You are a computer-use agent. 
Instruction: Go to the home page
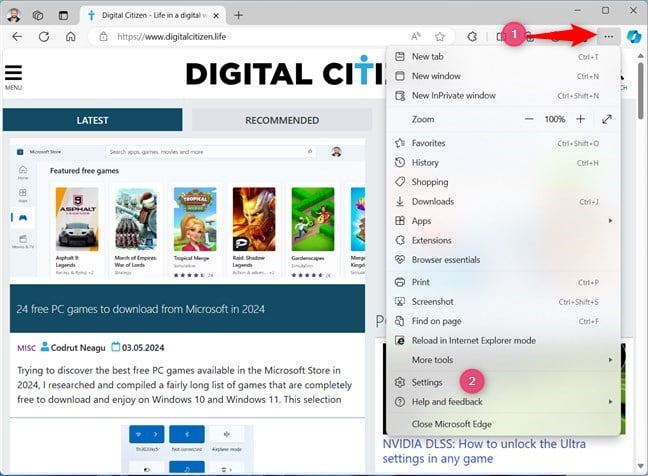click(x=71, y=37)
